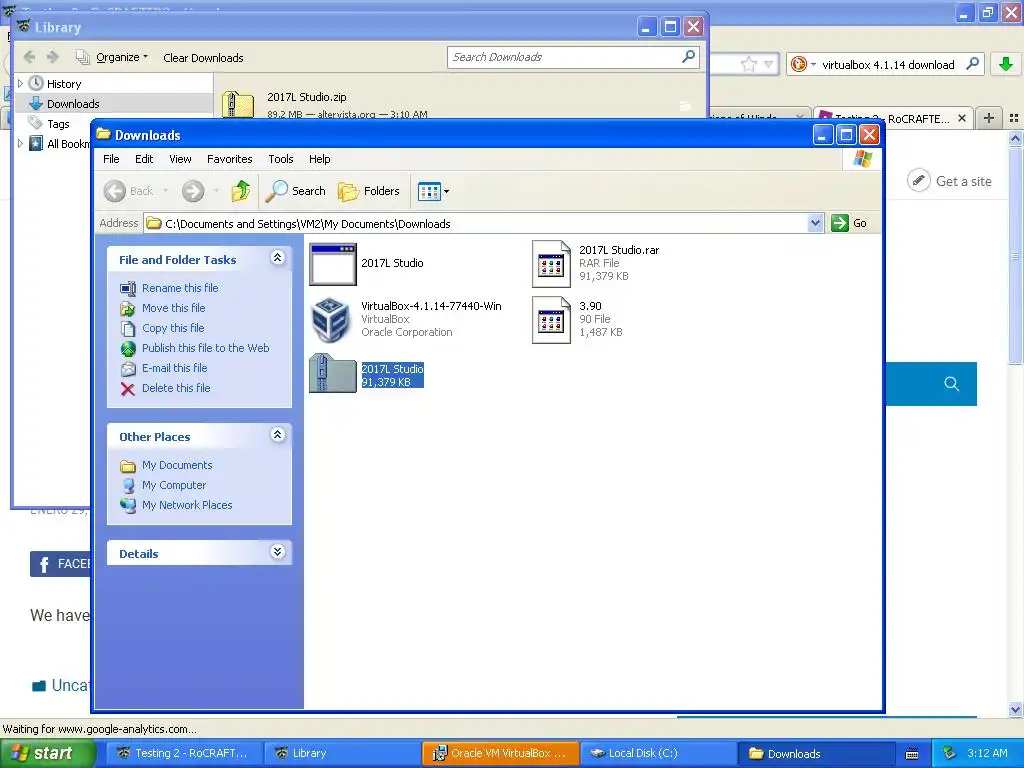
Task: Open the File menu
Action: pos(111,159)
